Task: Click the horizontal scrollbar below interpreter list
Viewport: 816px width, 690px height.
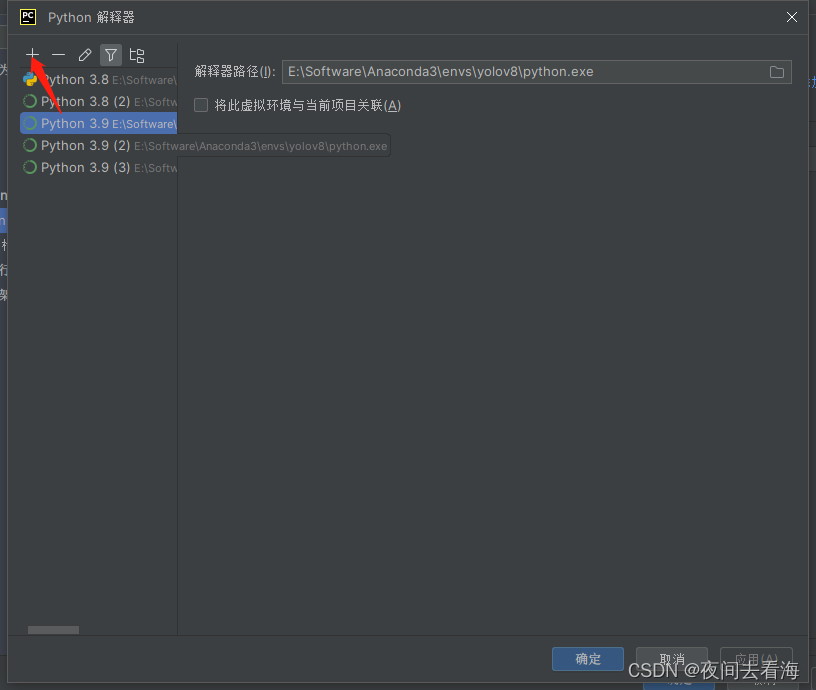Action: pyautogui.click(x=53, y=630)
